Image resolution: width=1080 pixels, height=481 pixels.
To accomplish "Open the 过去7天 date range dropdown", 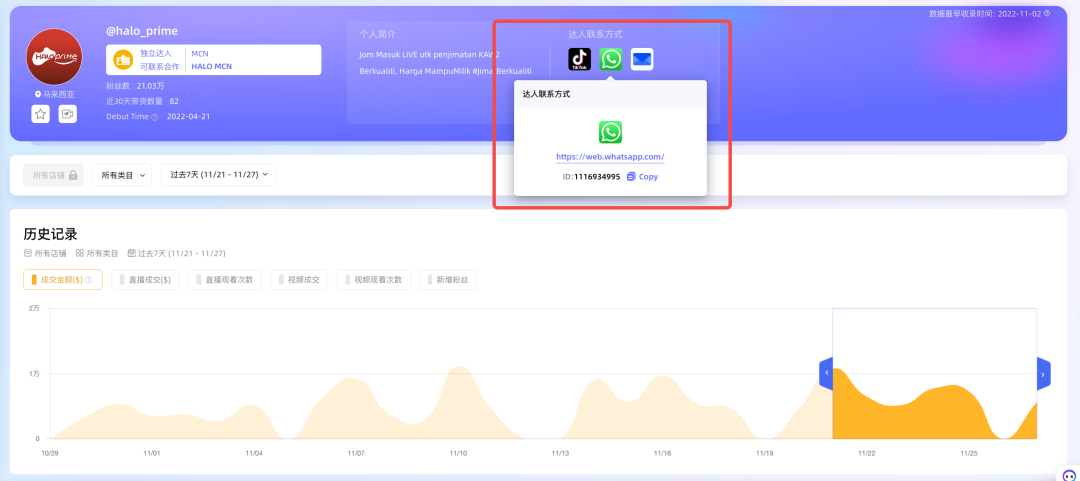I will (x=219, y=175).
